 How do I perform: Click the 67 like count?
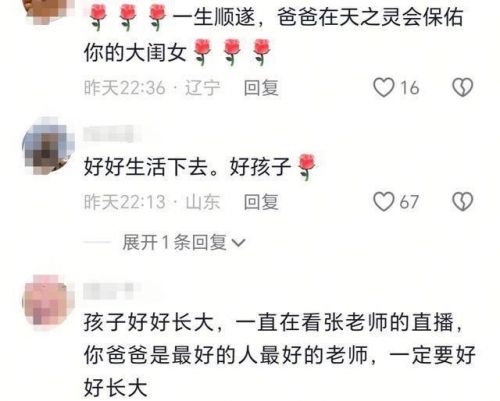pos(409,202)
